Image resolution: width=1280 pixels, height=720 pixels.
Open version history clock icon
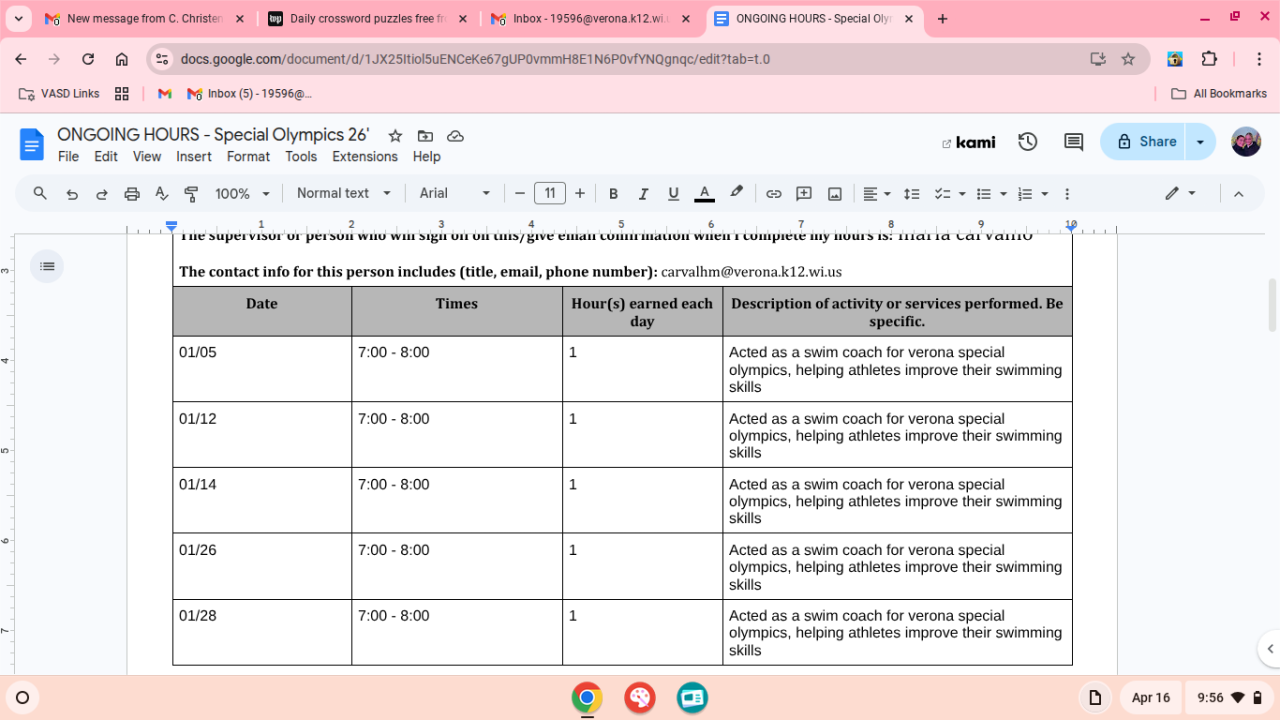[1027, 142]
